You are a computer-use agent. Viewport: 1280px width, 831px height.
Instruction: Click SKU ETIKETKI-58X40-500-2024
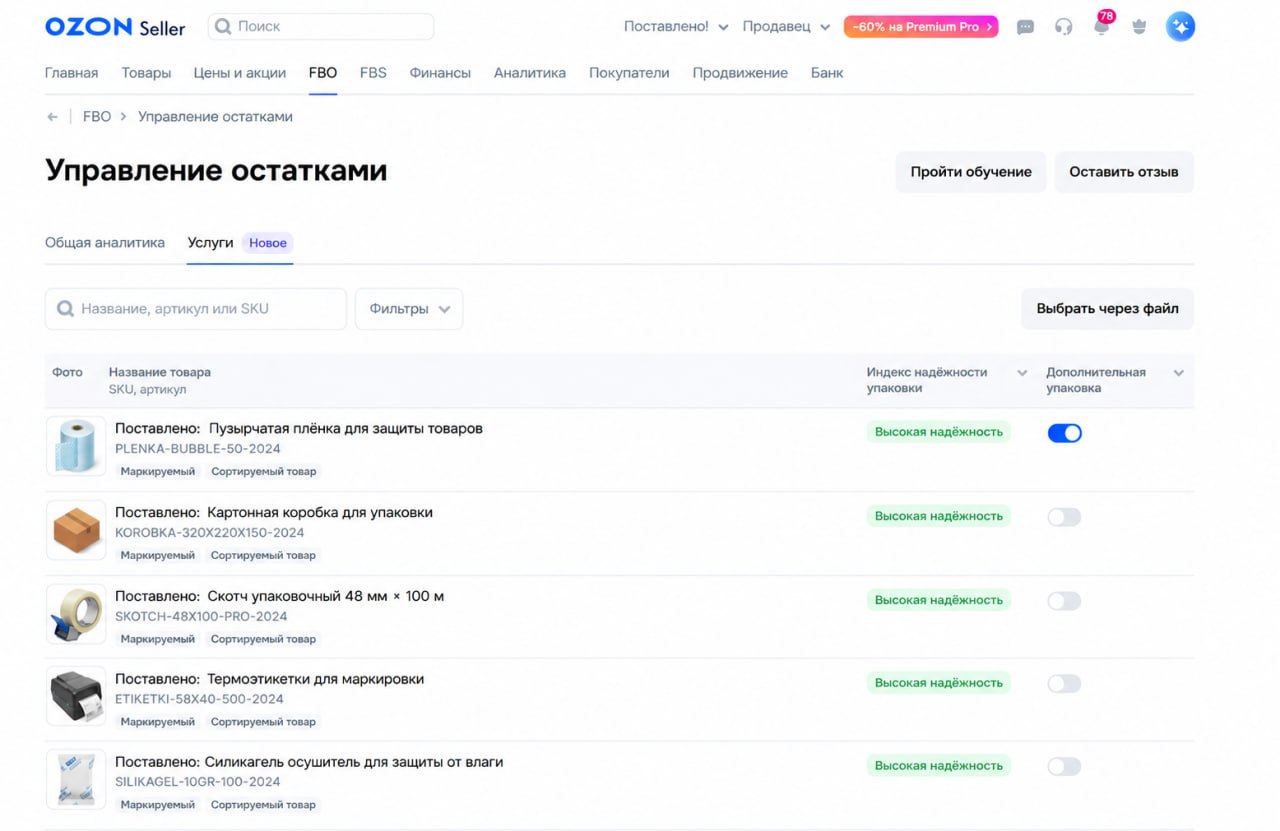click(x=199, y=700)
